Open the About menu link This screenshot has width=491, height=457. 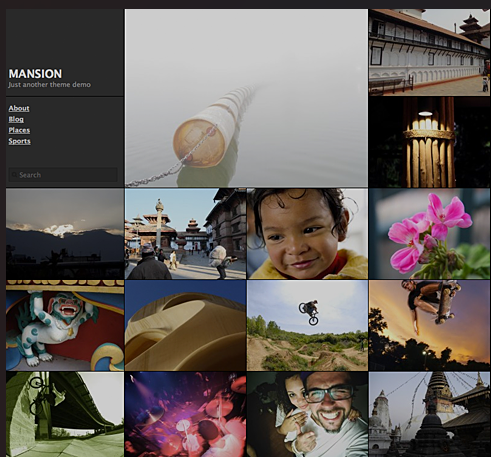pyautogui.click(x=19, y=108)
